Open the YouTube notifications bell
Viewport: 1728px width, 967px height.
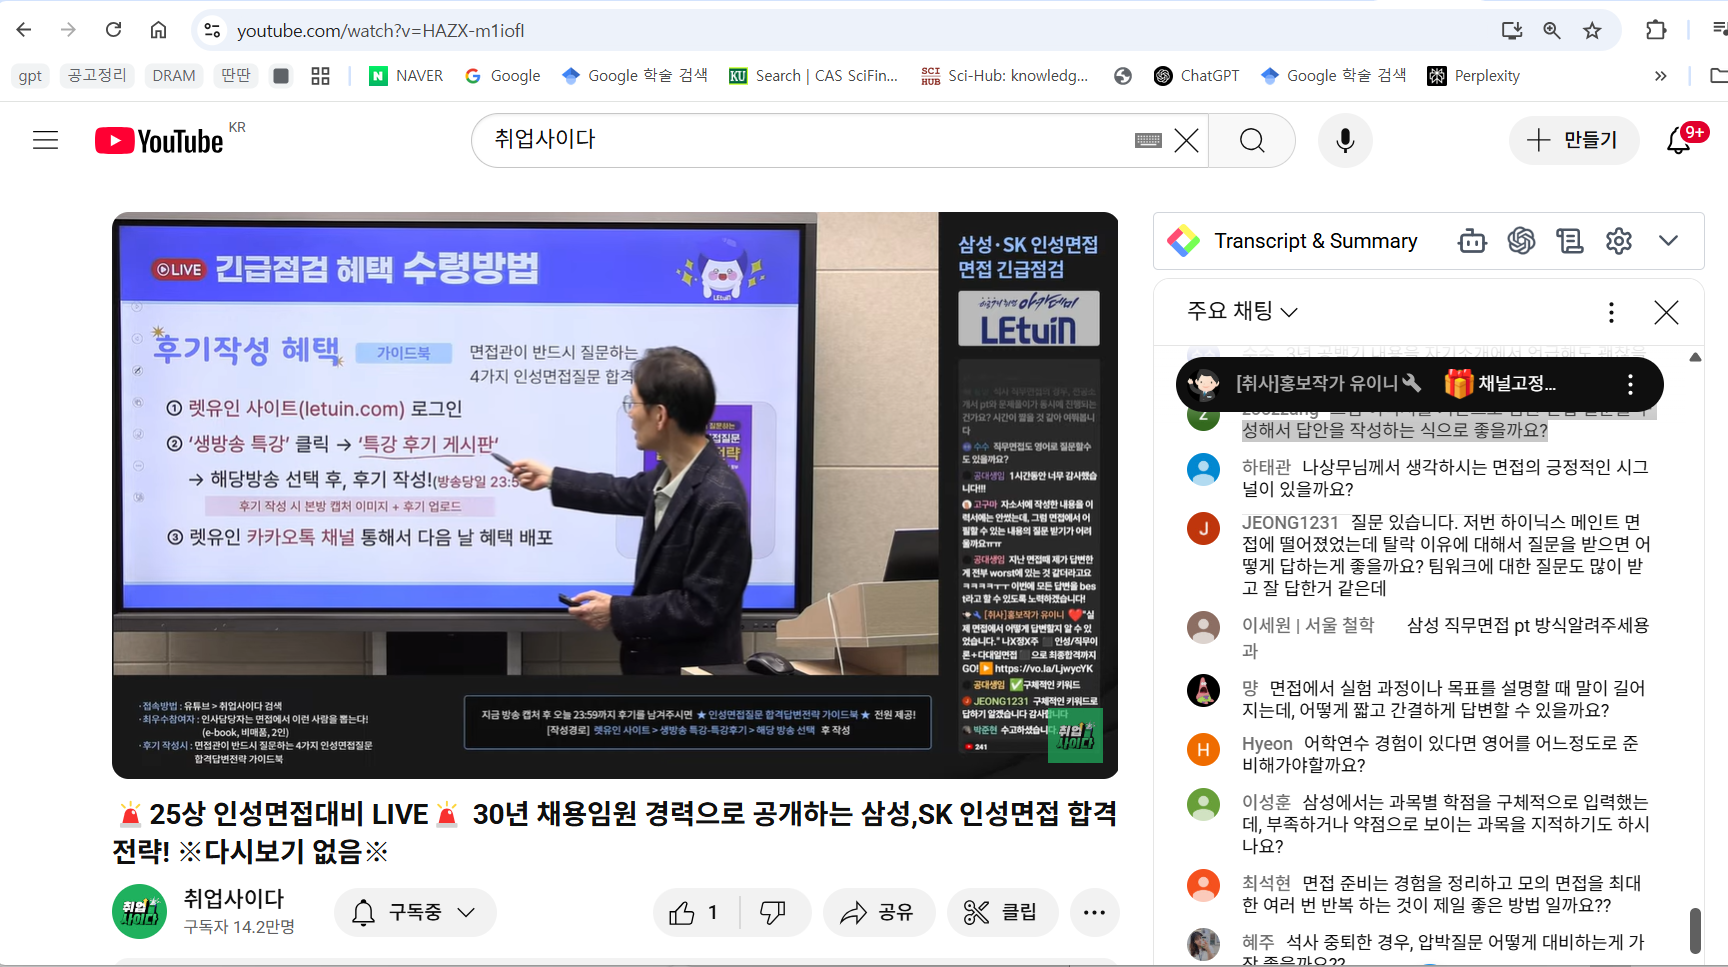pos(1679,140)
